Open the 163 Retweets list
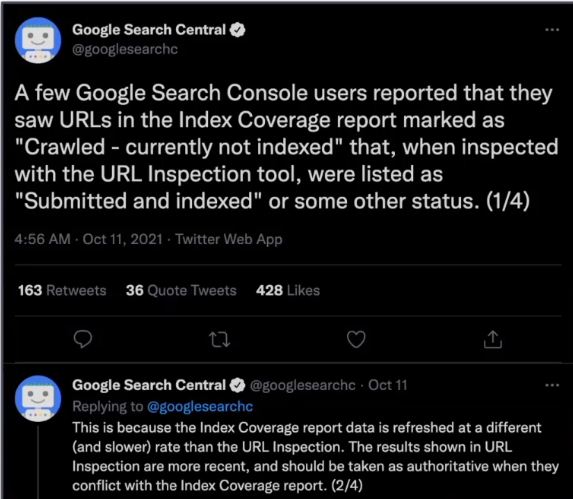Image resolution: width=573 pixels, height=499 pixels. (62, 290)
